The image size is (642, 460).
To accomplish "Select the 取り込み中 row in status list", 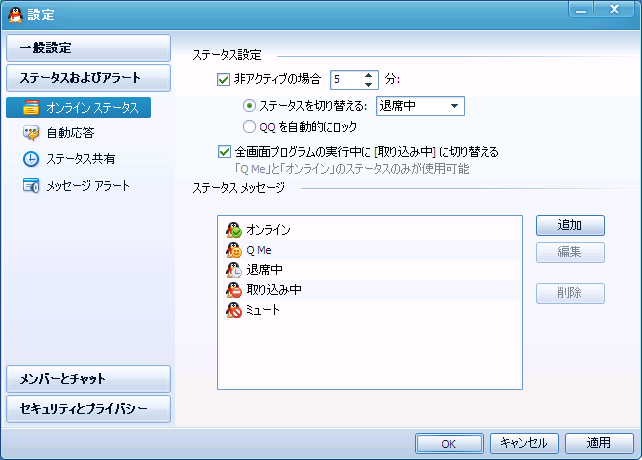I will [x=370, y=290].
